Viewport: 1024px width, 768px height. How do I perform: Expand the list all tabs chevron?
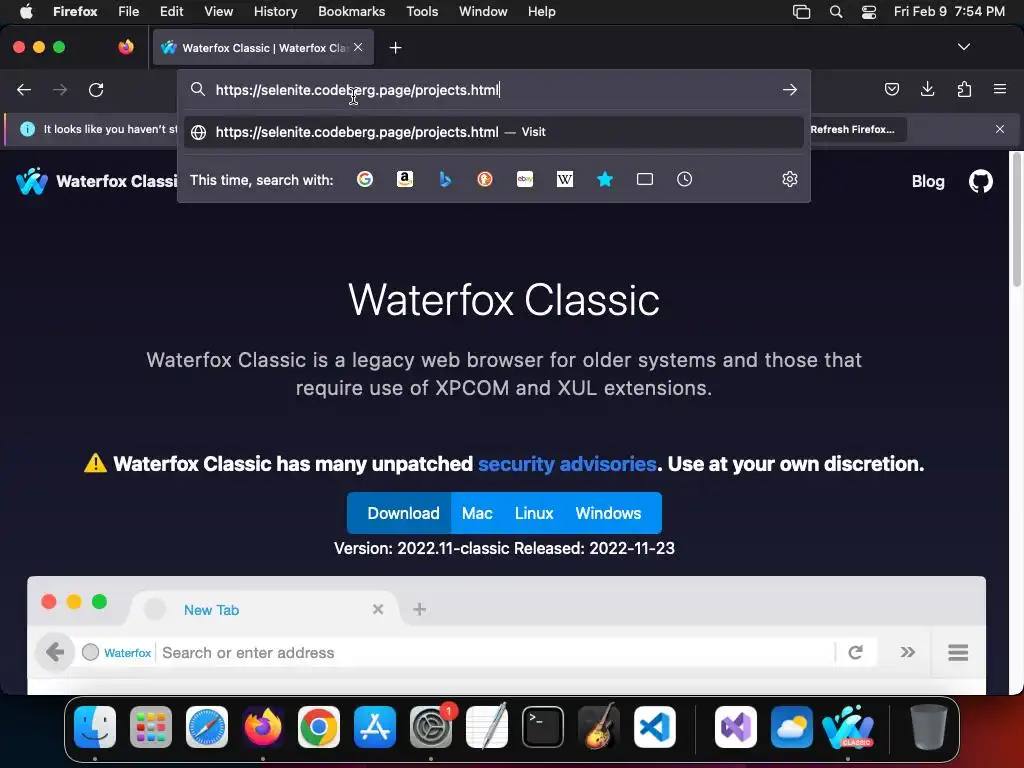[x=963, y=47]
